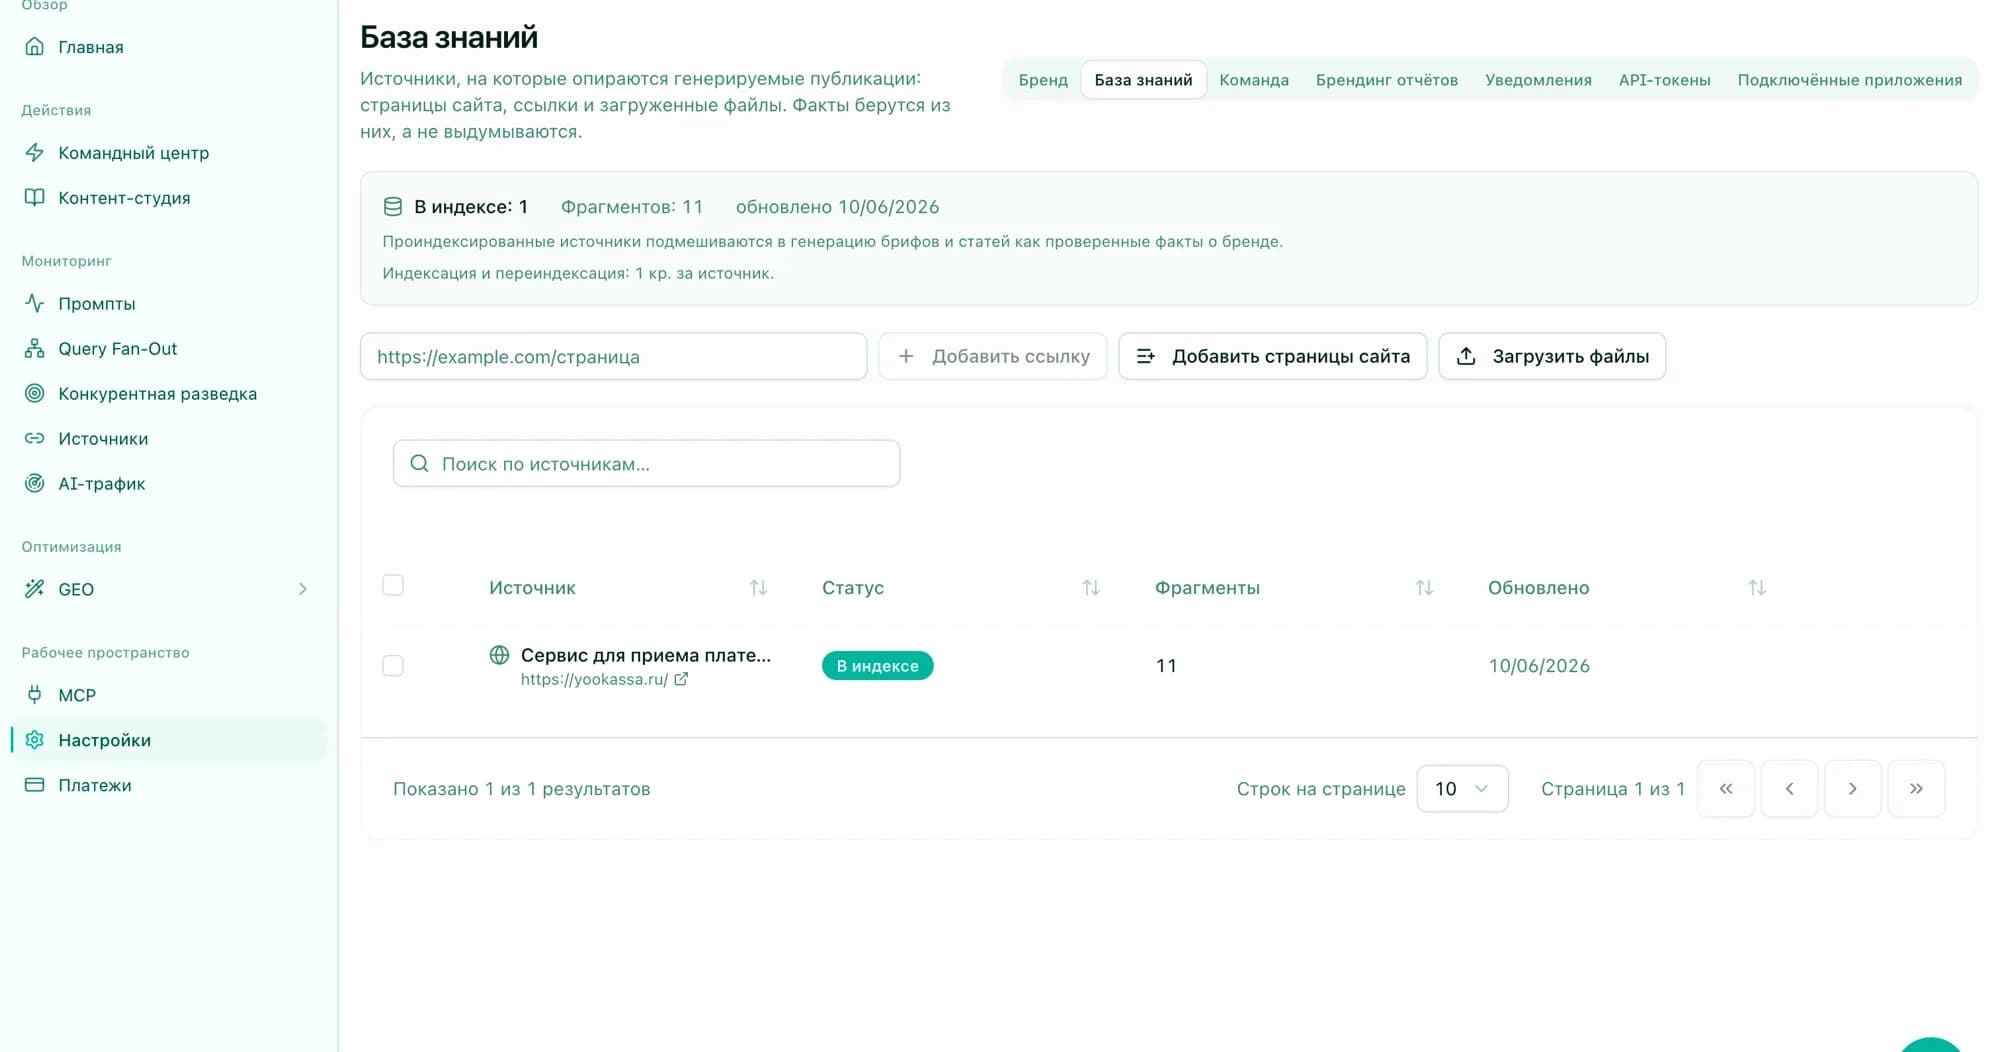
Task: Click the plug icon next to MCP
Action: pos(34,694)
